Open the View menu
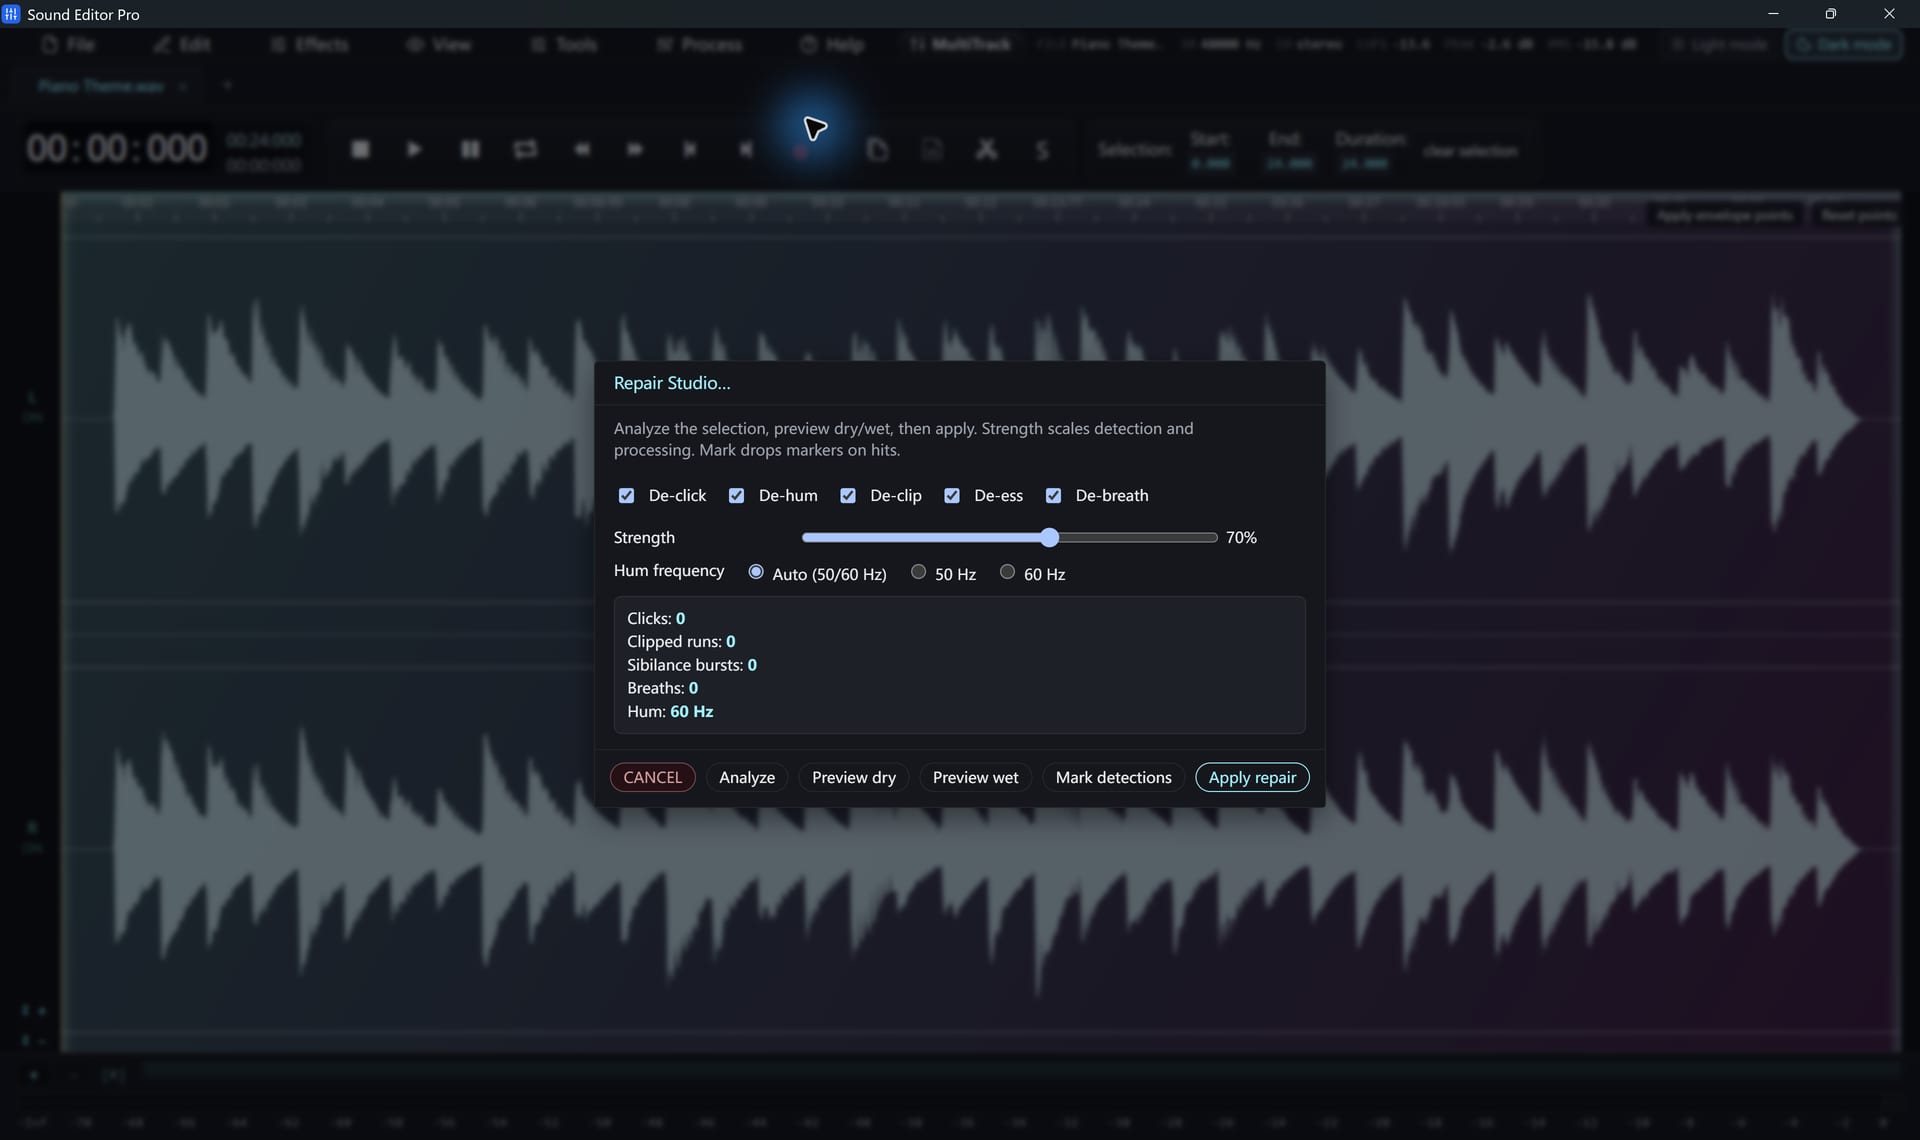Screen dimensions: 1920x1140 coord(439,45)
